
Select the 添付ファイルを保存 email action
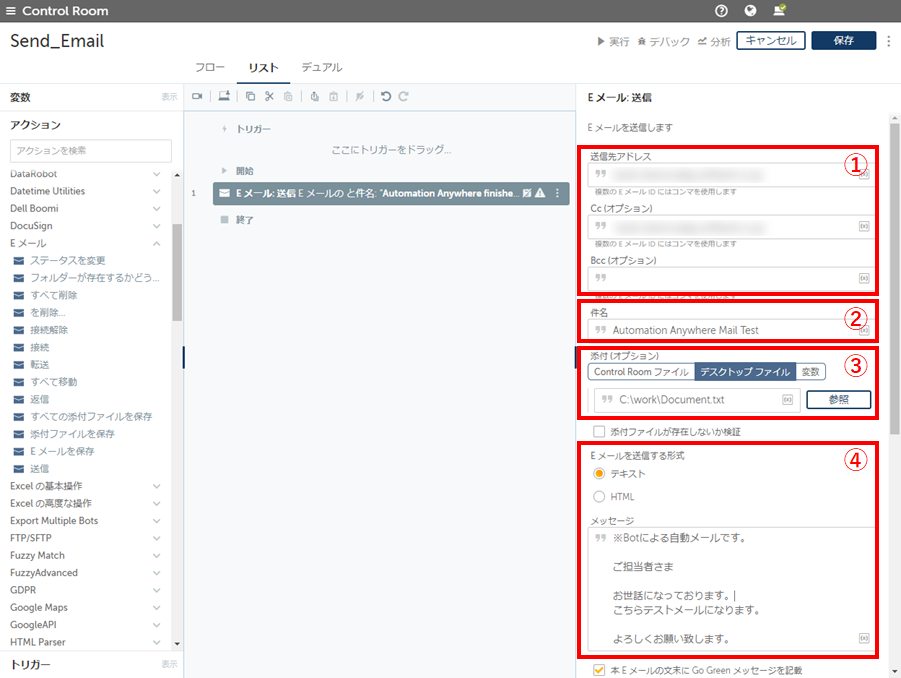(72, 434)
